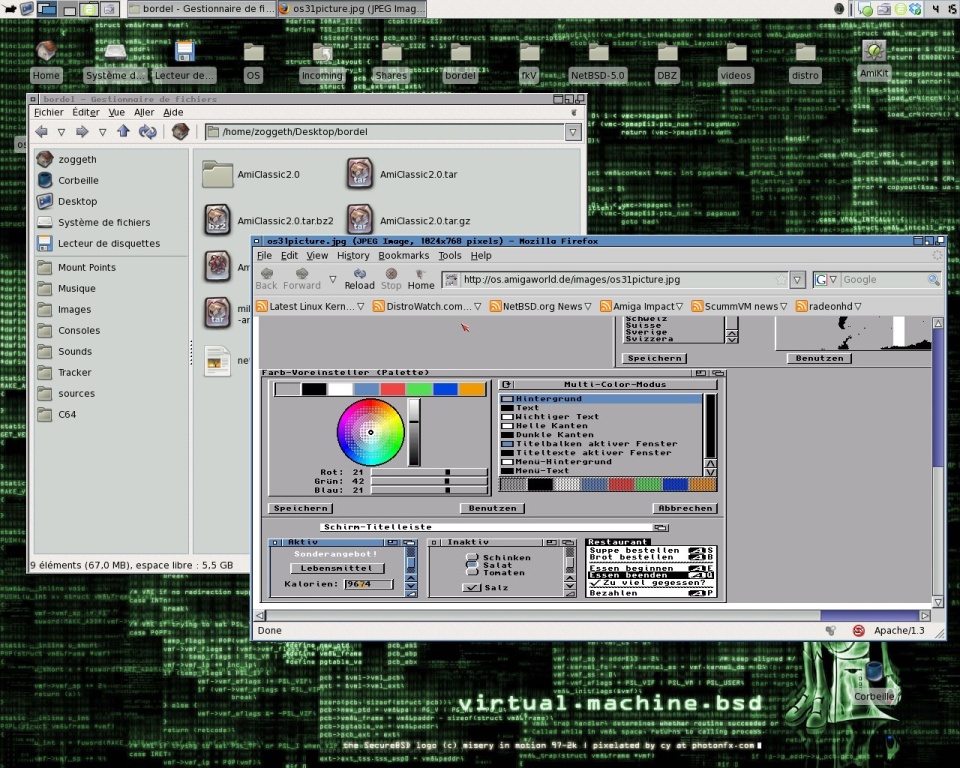Open Firefox back/forward history dropdown
The image size is (960, 768).
[332, 279]
